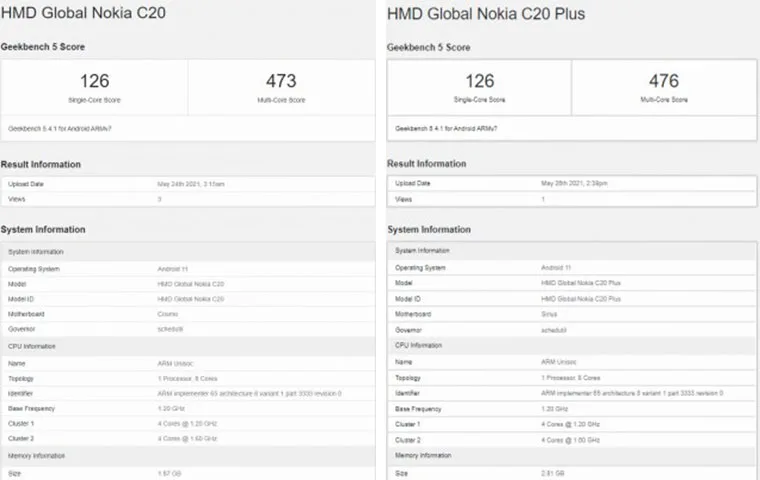This screenshot has width=760, height=480.
Task: Click the 'HMD Global Nokia C20' page title
Action: click(83, 13)
